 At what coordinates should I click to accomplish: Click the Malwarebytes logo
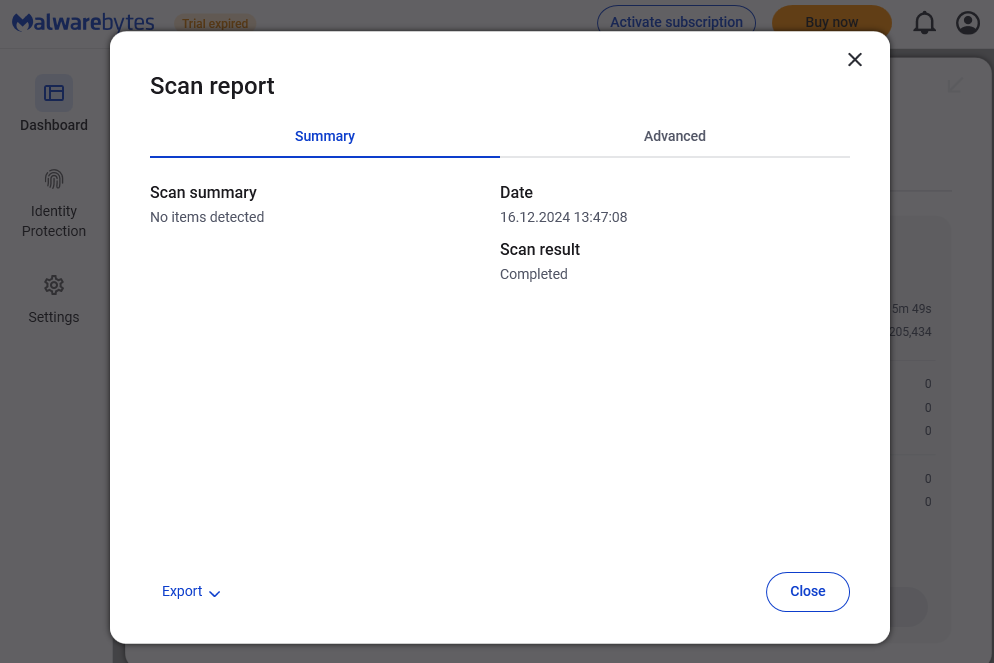pyautogui.click(x=84, y=22)
